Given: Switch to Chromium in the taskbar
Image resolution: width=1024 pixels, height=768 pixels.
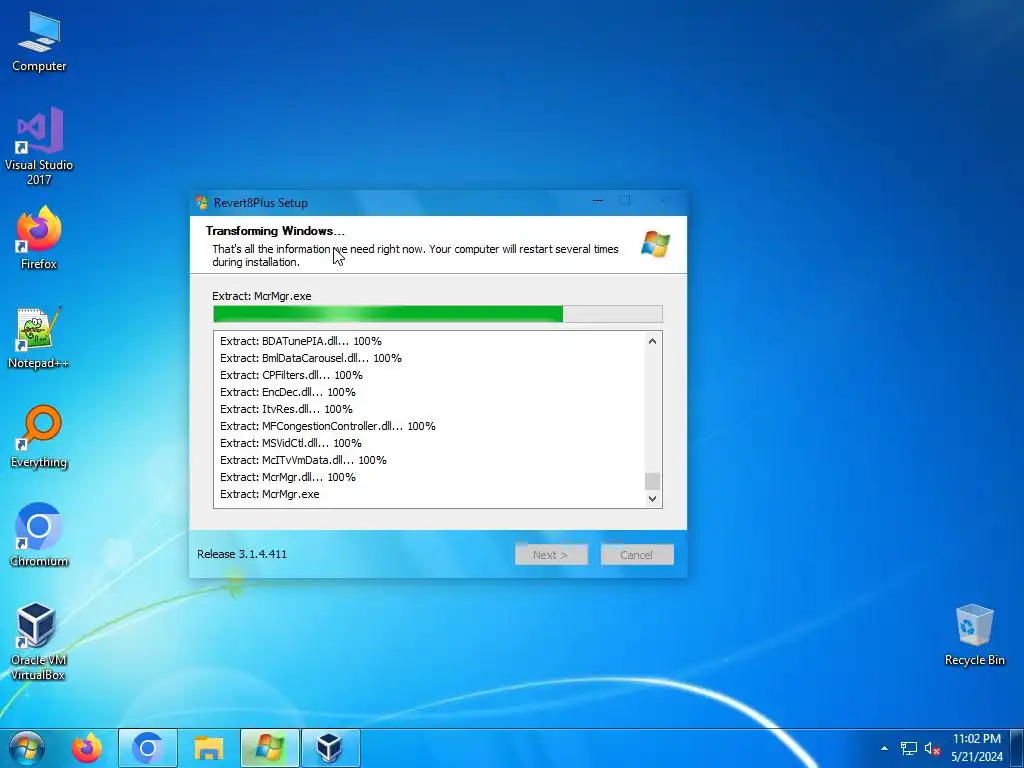Looking at the screenshot, I should (x=148, y=748).
